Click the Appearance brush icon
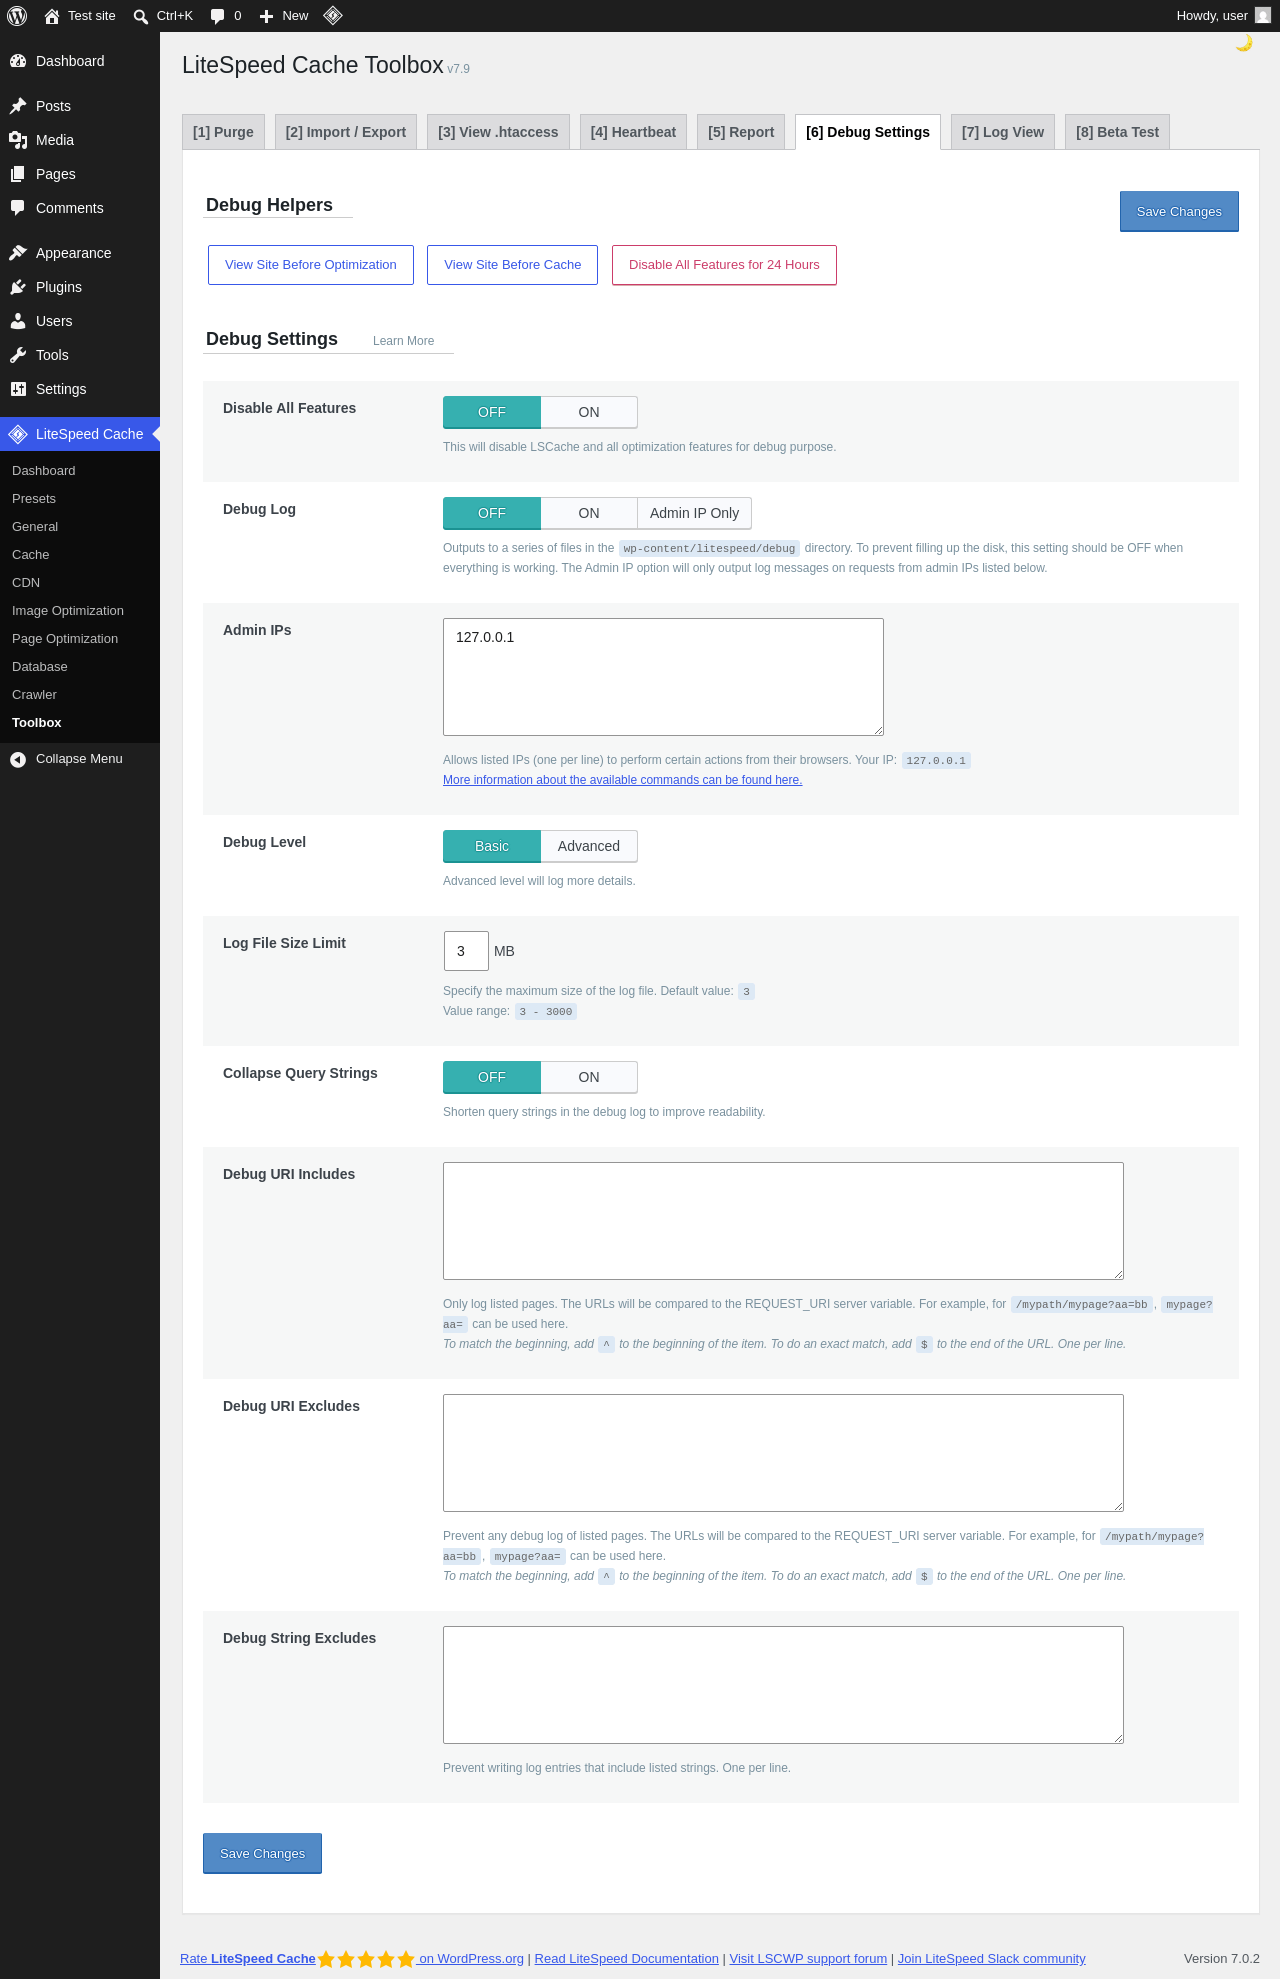The height and width of the screenshot is (1979, 1280). [18, 253]
